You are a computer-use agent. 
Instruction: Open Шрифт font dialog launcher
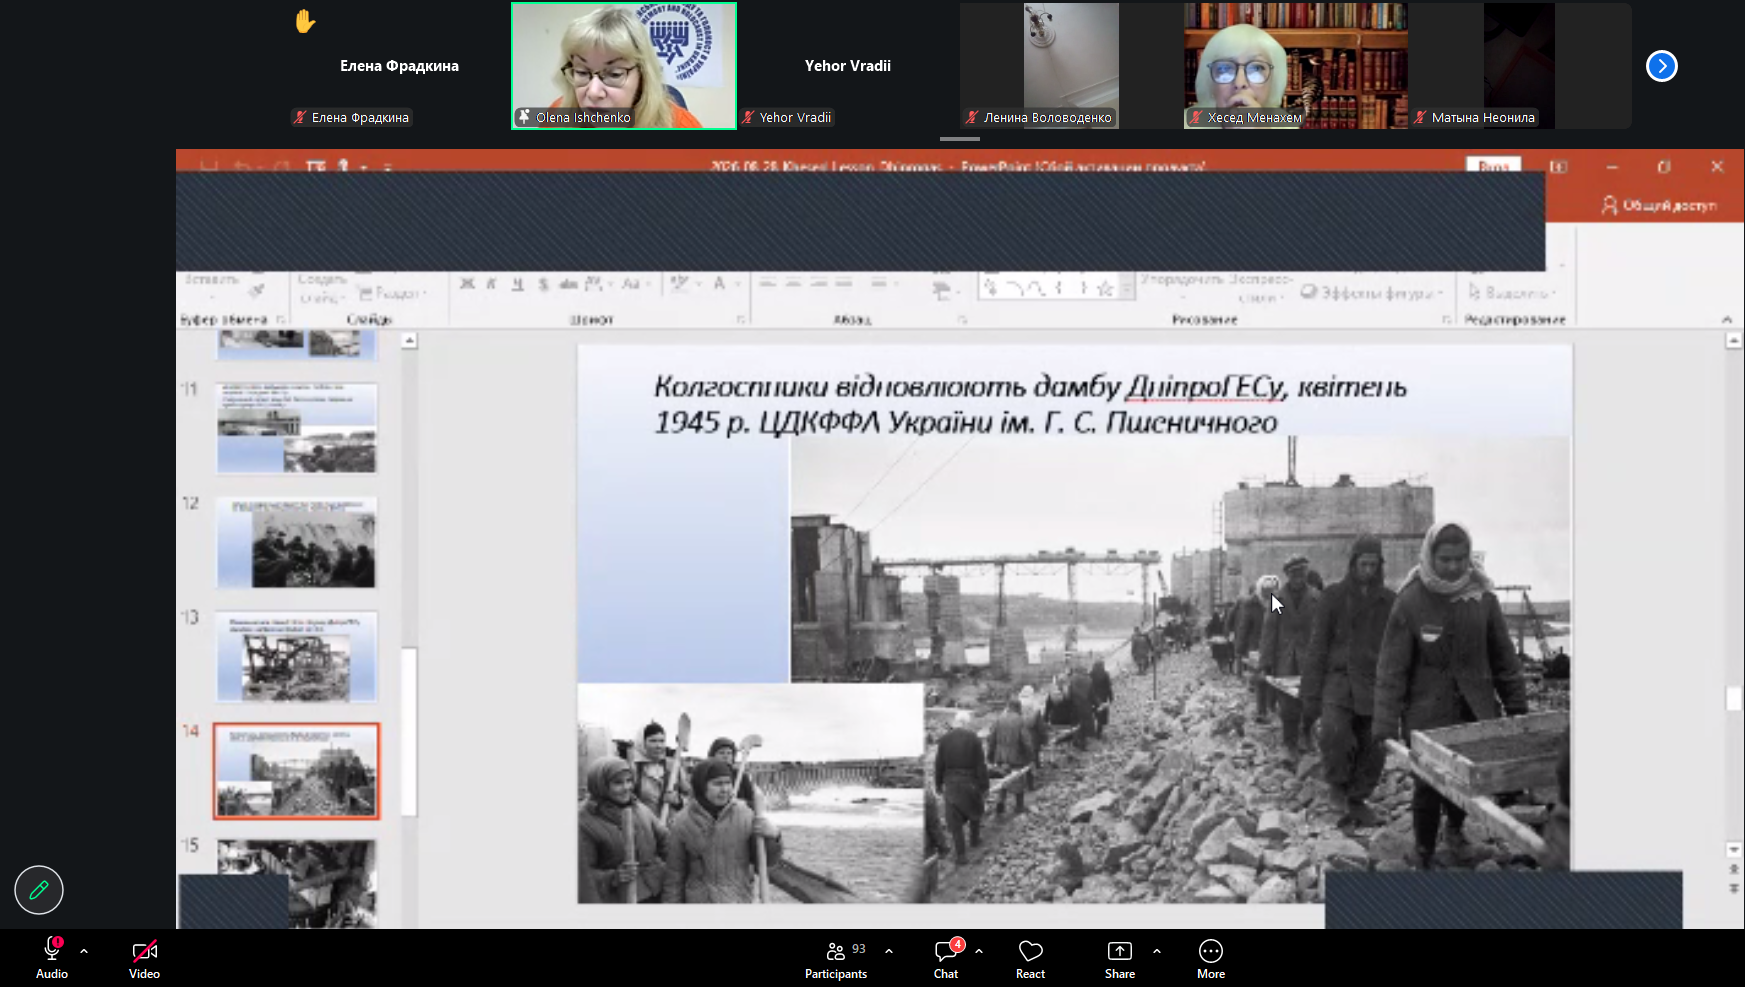(741, 320)
